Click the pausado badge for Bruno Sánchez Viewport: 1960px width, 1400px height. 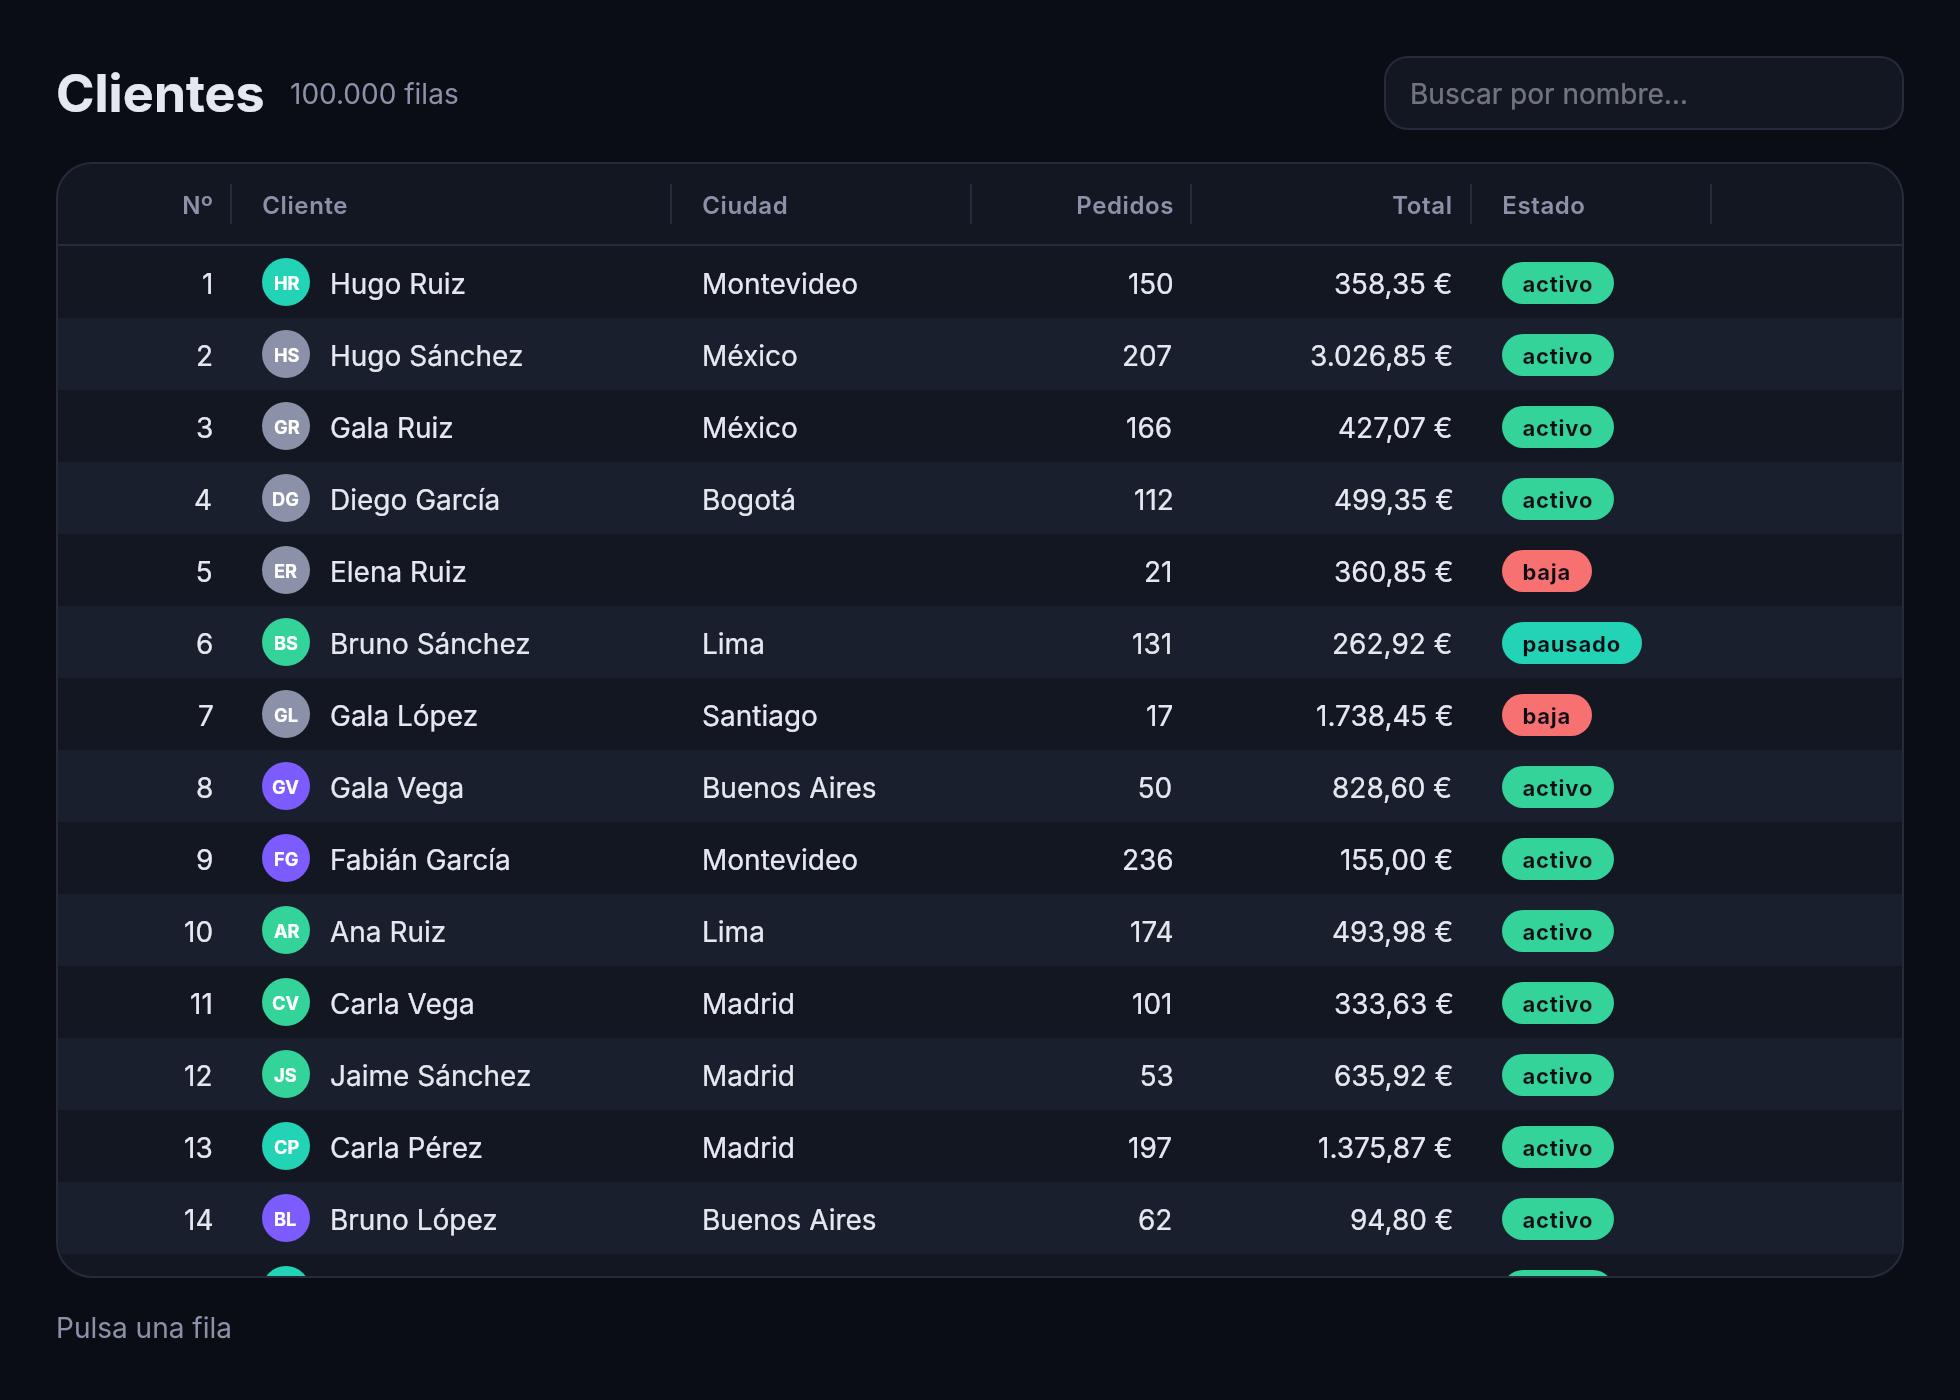[1571, 643]
